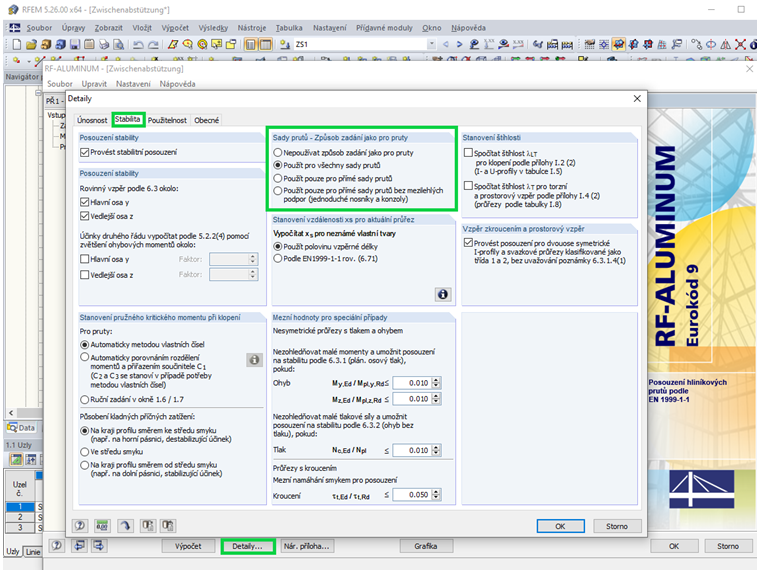Click the New file icon in RFEM toolbar
The height and width of the screenshot is (570, 760).
16,45
